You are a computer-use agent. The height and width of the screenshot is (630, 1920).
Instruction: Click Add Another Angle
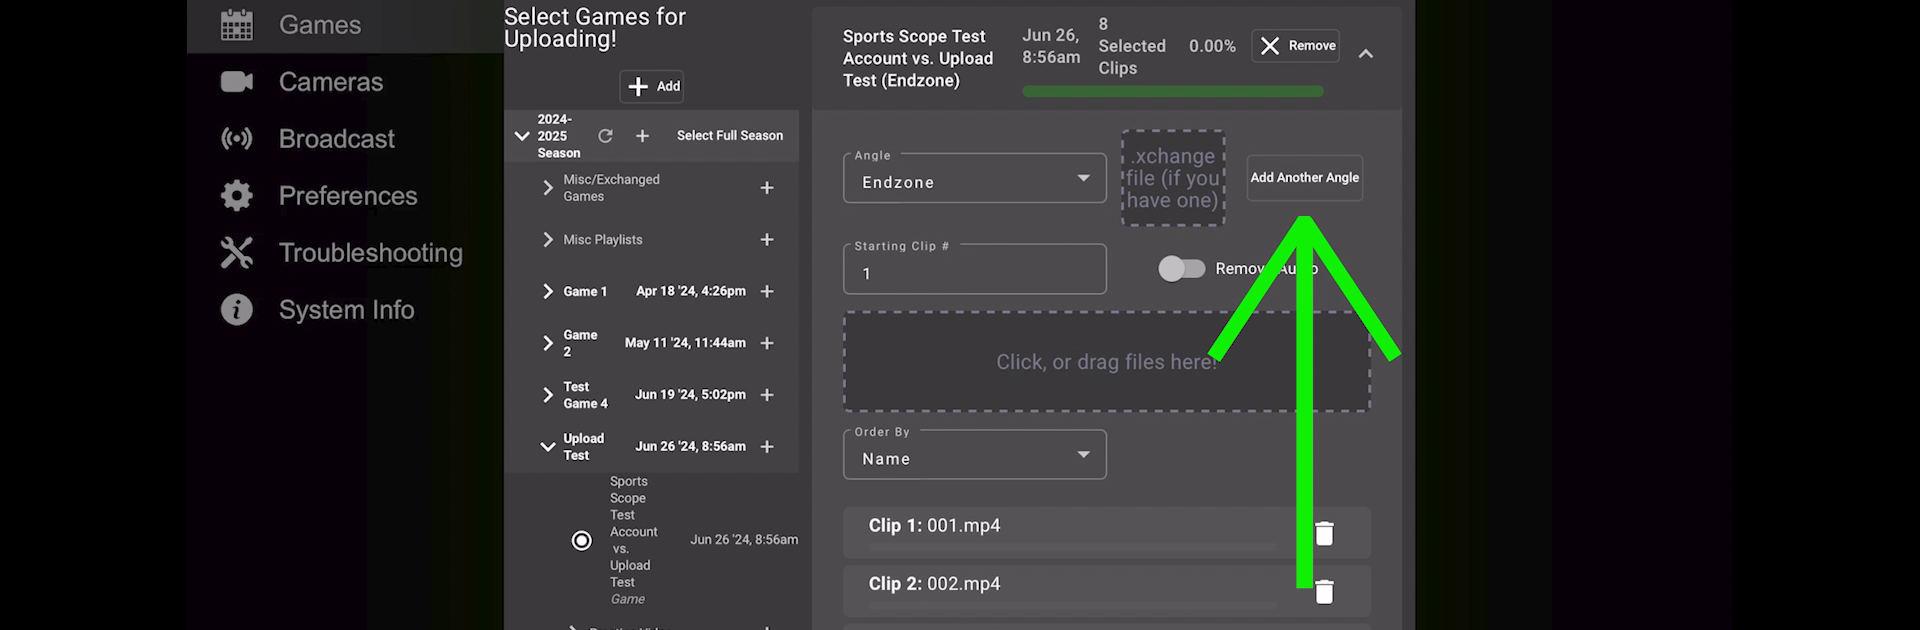1304,178
